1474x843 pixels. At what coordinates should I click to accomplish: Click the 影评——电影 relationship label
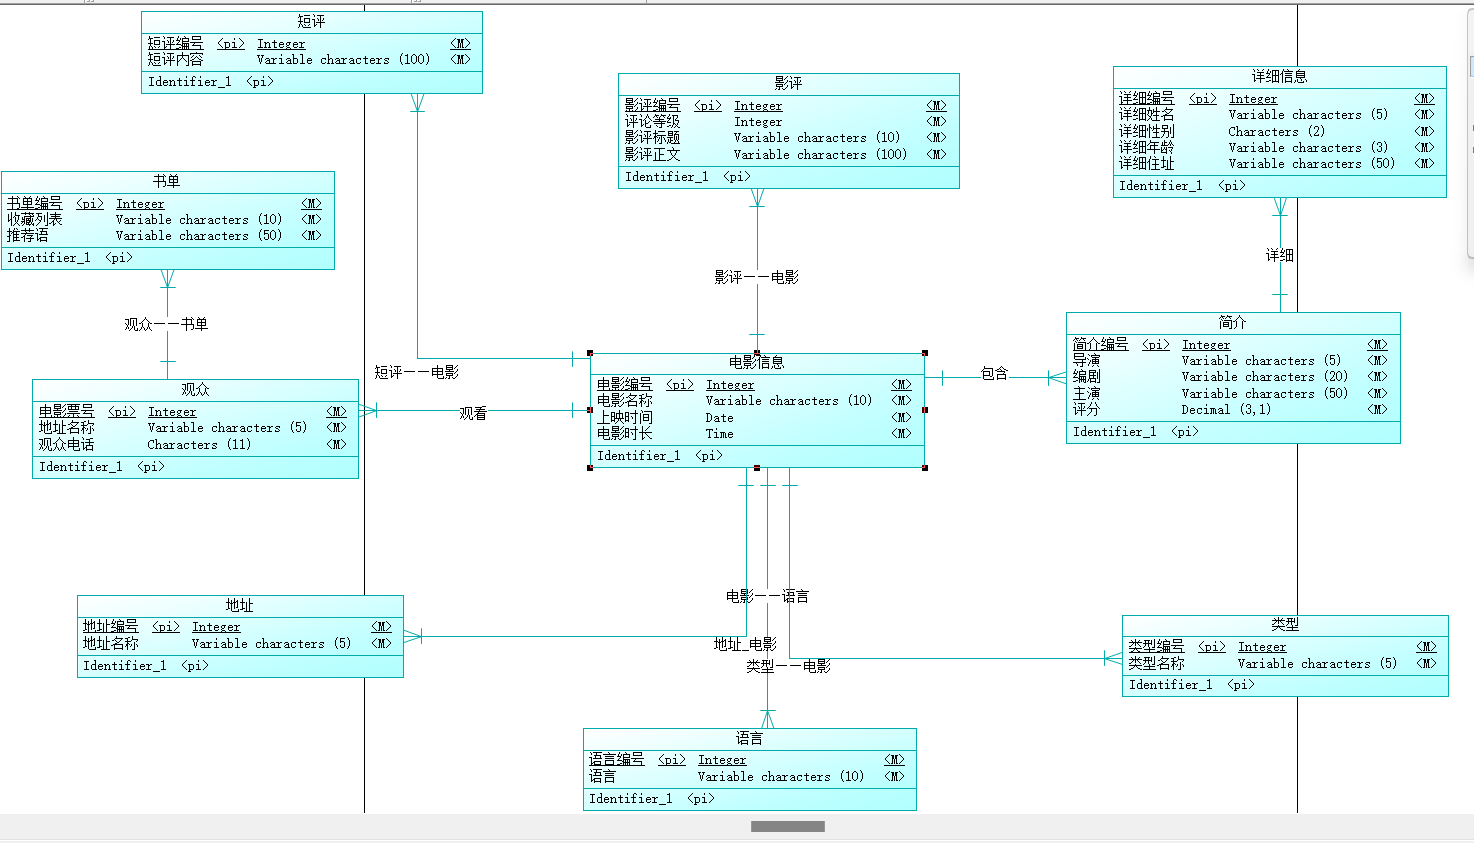[x=756, y=277]
